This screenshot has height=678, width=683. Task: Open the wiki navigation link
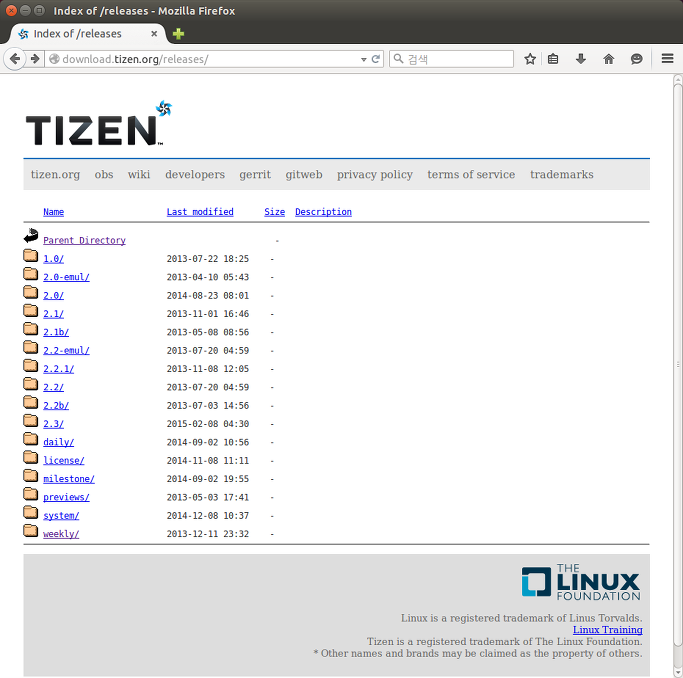click(x=139, y=174)
